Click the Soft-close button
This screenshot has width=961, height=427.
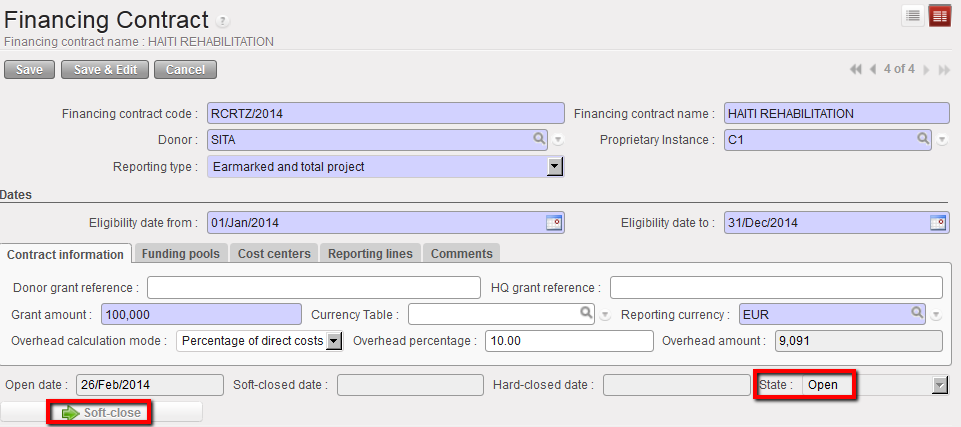(x=102, y=412)
